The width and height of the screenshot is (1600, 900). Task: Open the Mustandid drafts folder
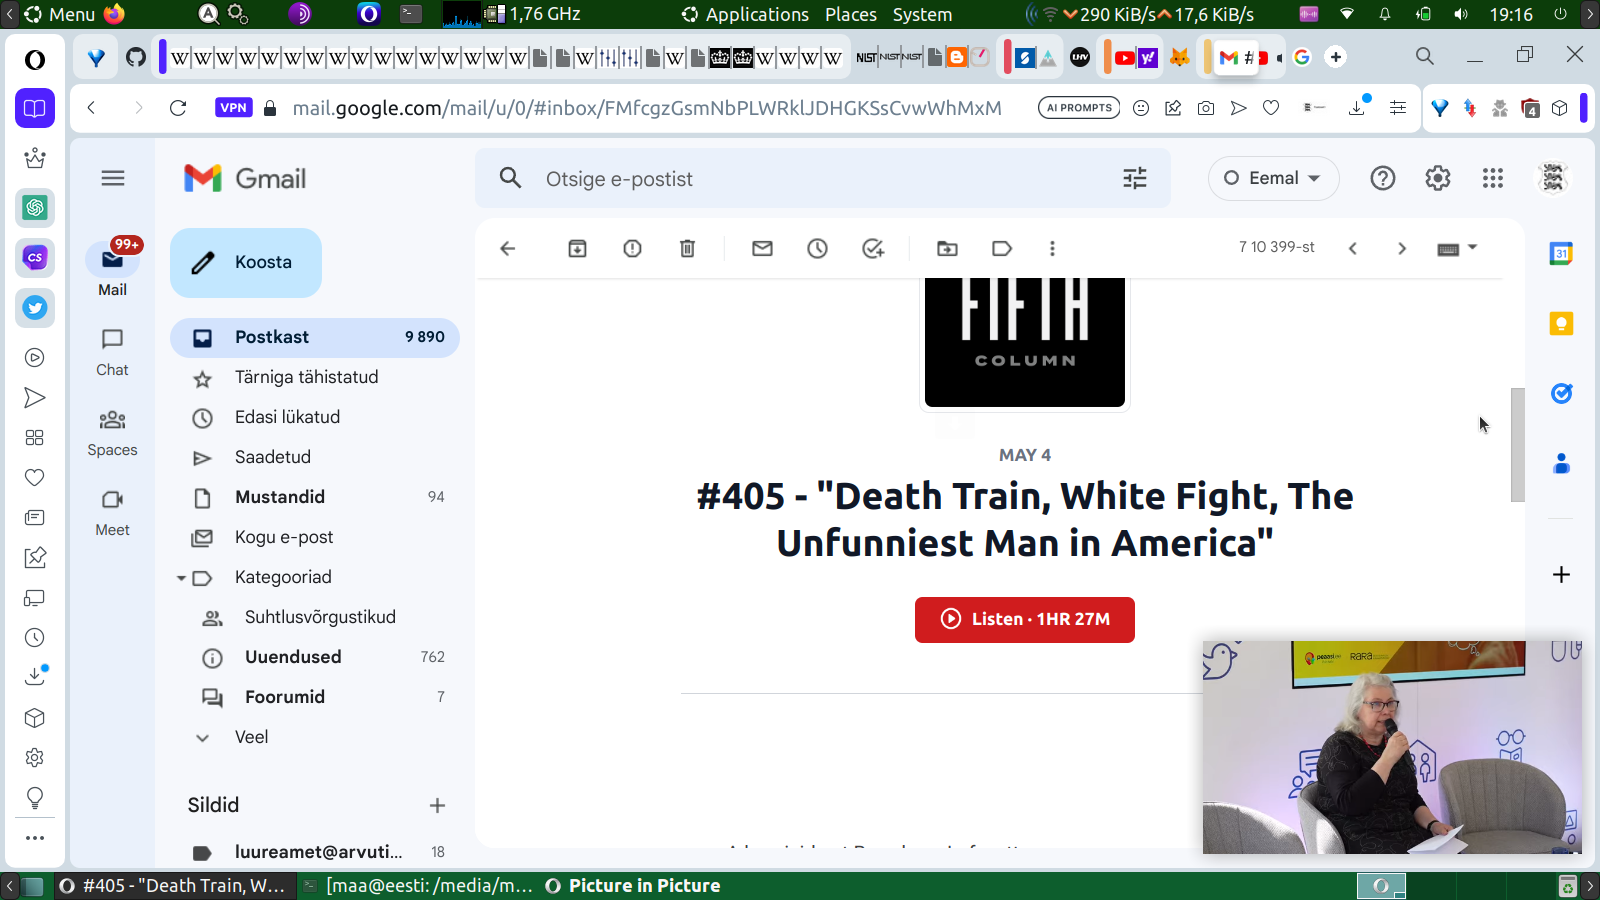[x=315, y=497]
